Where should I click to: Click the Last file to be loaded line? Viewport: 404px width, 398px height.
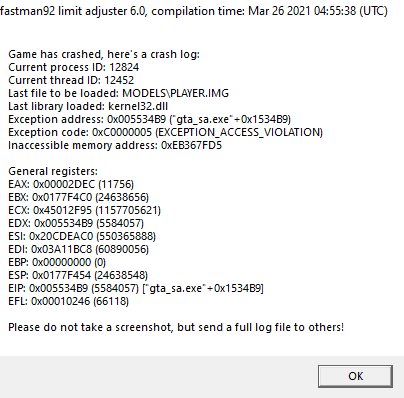[119, 93]
